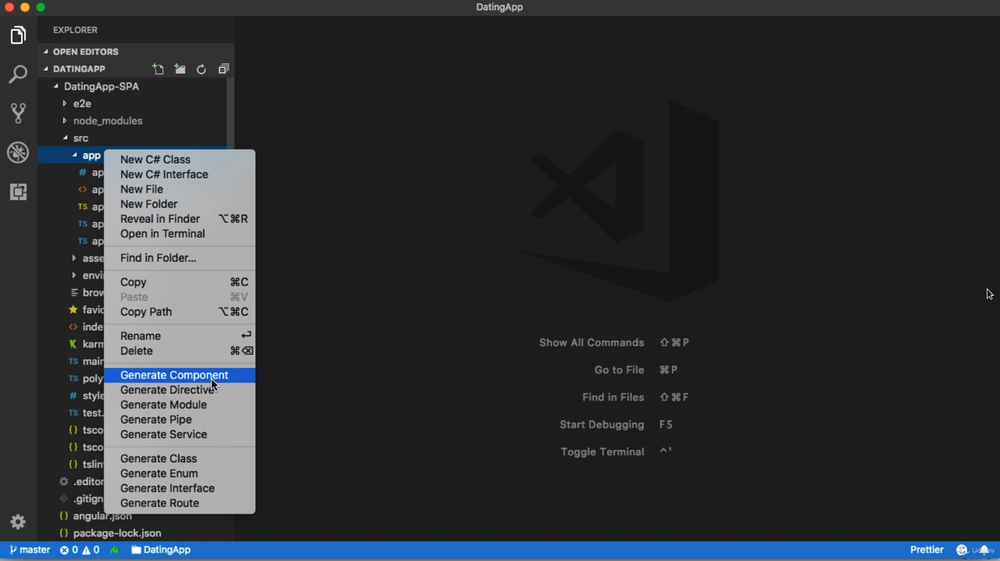Collapse the app folder
This screenshot has height=561, width=1000.
(x=75, y=155)
